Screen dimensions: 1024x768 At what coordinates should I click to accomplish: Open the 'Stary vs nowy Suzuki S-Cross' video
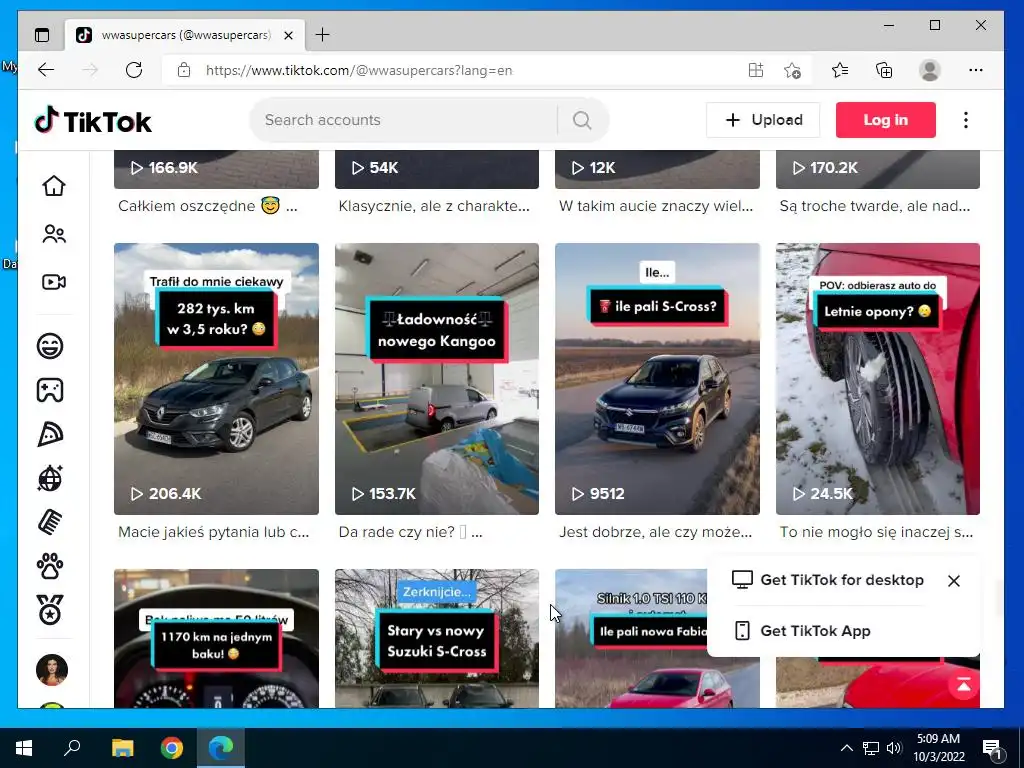437,639
